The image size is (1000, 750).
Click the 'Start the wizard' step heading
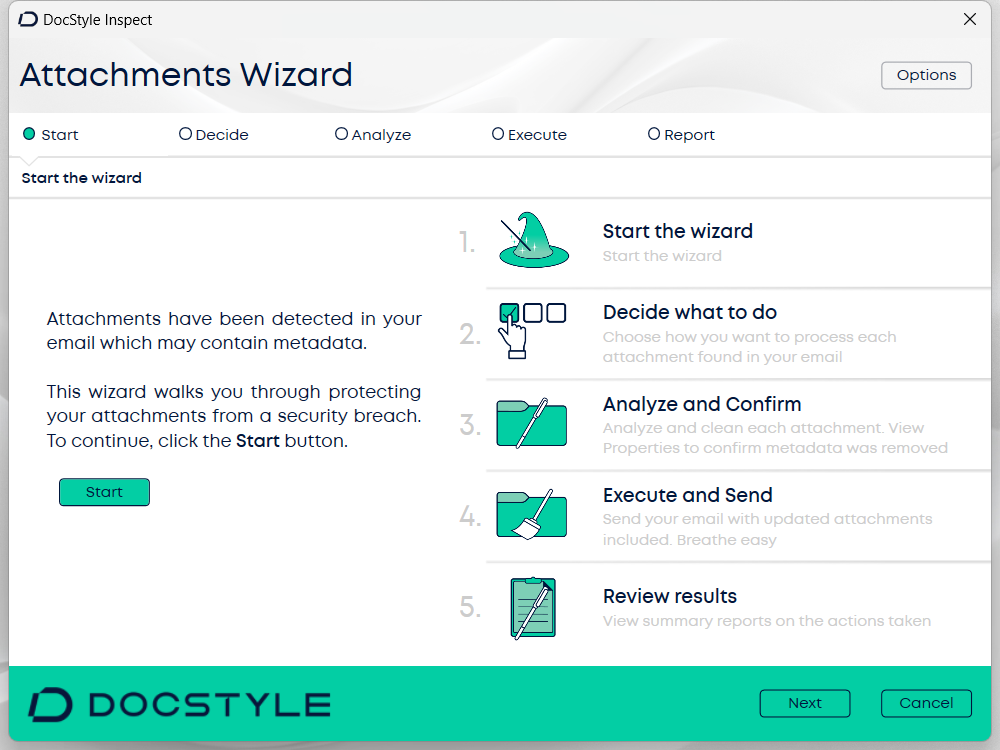[x=677, y=231]
